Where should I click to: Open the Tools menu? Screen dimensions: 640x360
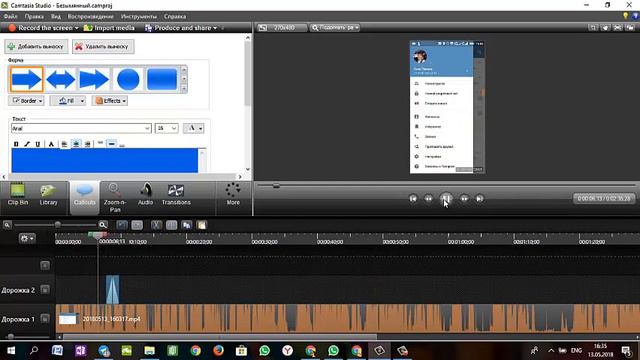pyautogui.click(x=139, y=16)
